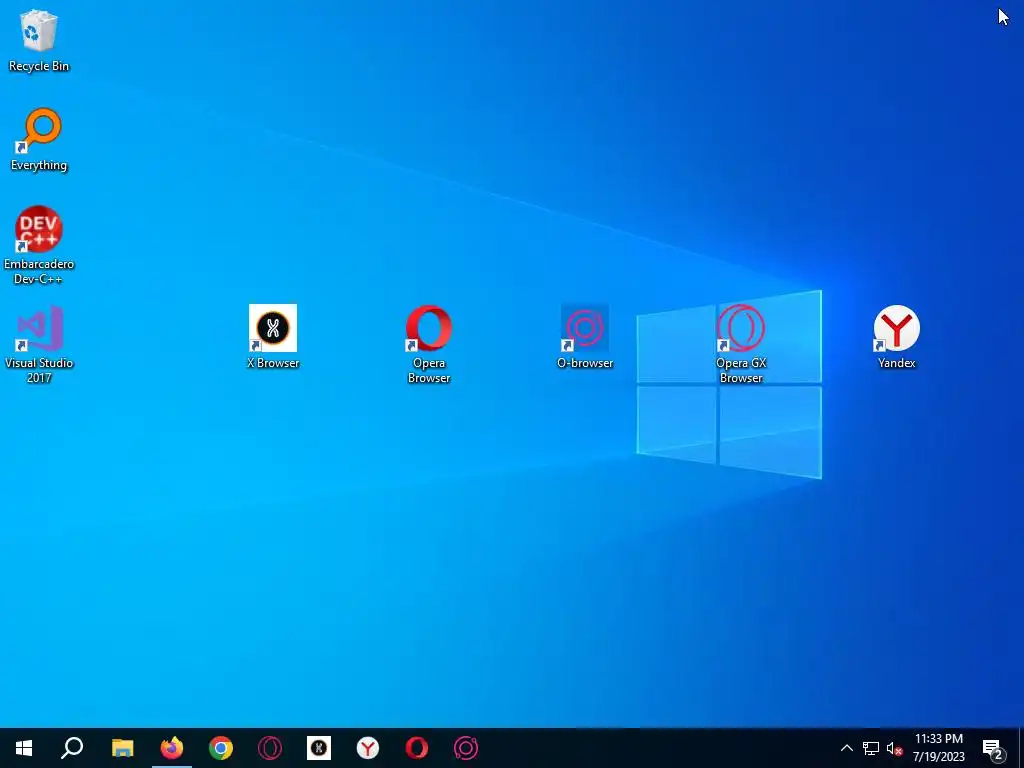Select the Opera GX Browser desktop shortcut
Image resolution: width=1024 pixels, height=768 pixels.
click(x=741, y=344)
